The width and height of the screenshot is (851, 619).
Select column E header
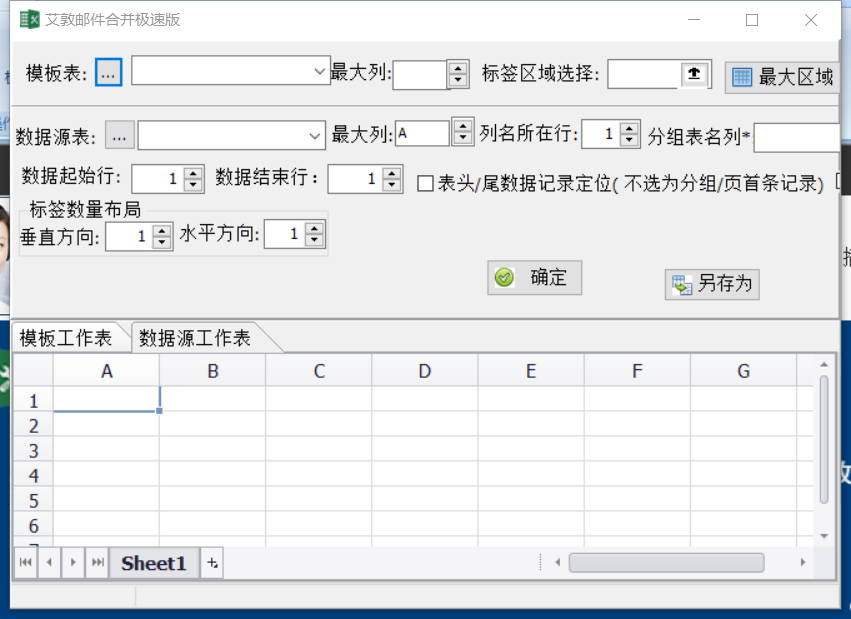(x=531, y=371)
